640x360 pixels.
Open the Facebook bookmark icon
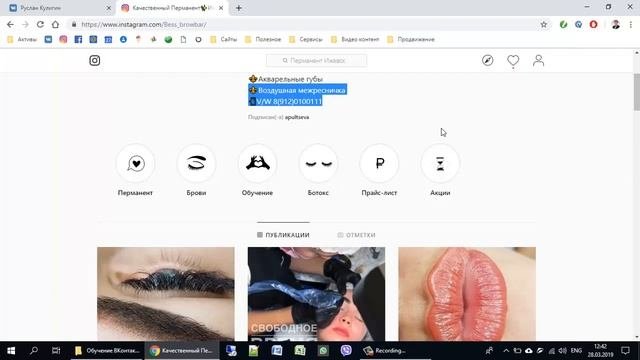78,39
